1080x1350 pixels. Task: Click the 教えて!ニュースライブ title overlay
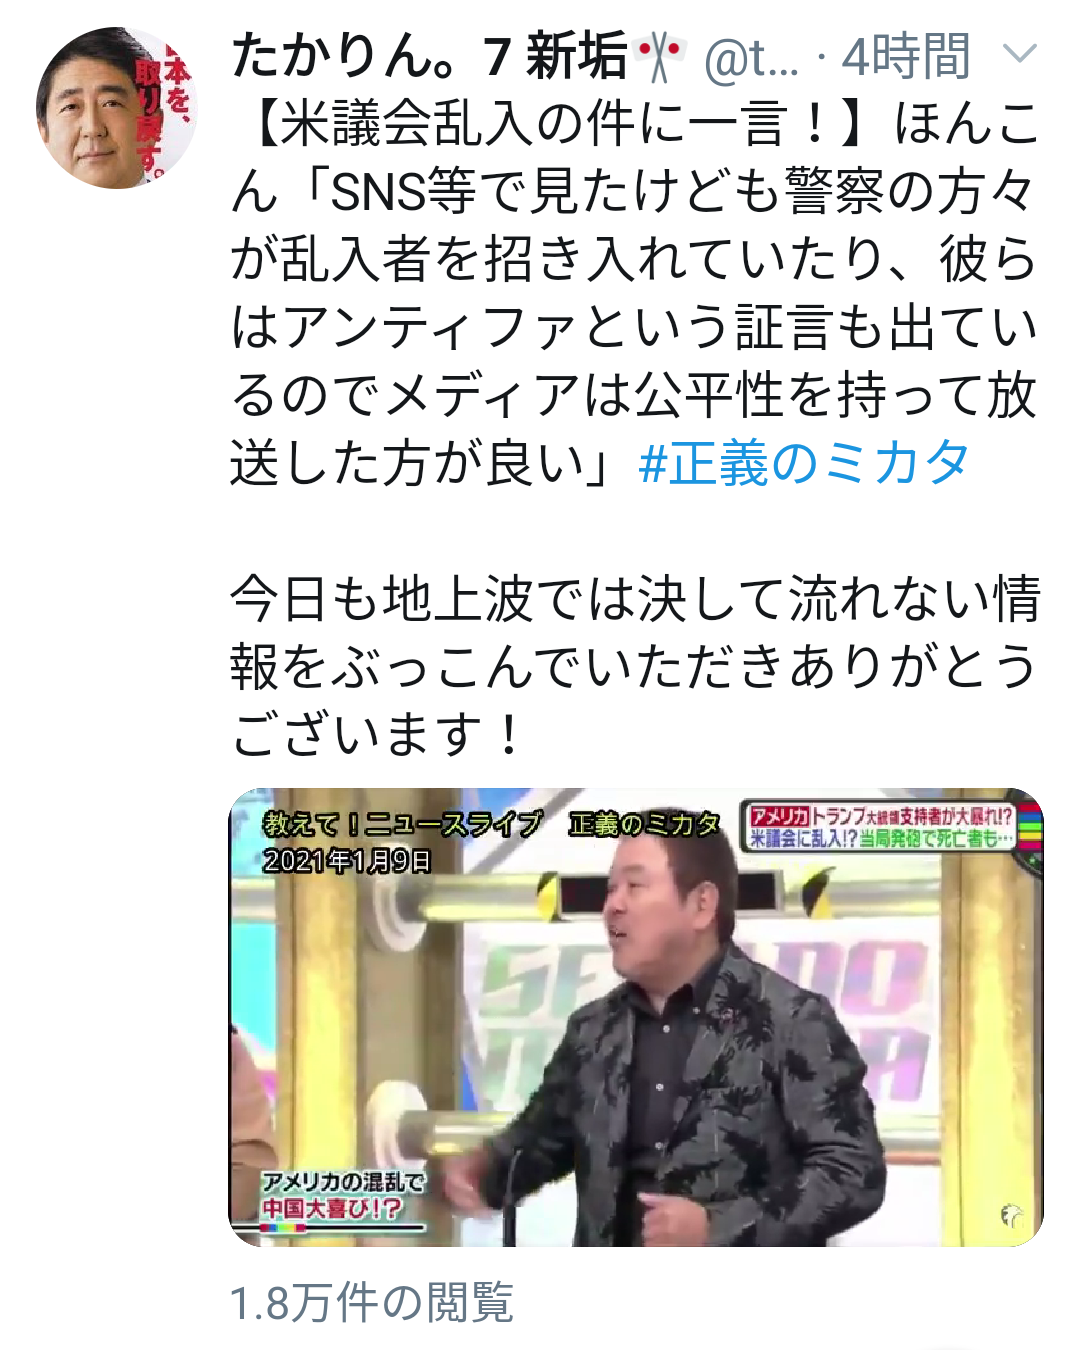[402, 824]
